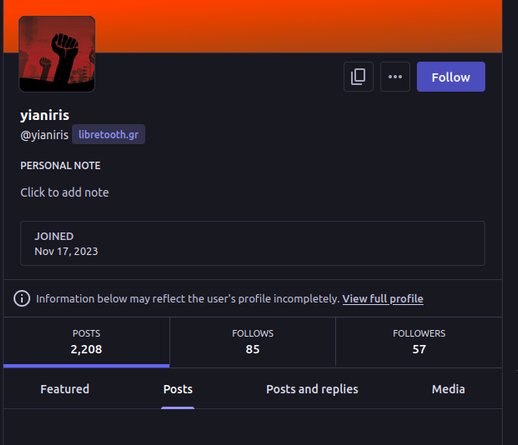Open the Followers 57 list
The height and width of the screenshot is (445, 518).
click(419, 342)
